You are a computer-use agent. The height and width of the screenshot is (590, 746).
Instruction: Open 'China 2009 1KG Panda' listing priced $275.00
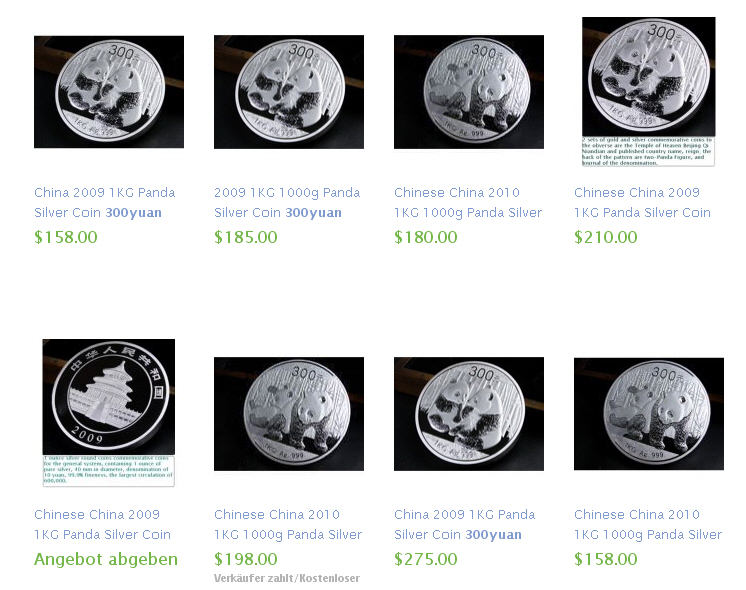click(x=465, y=524)
